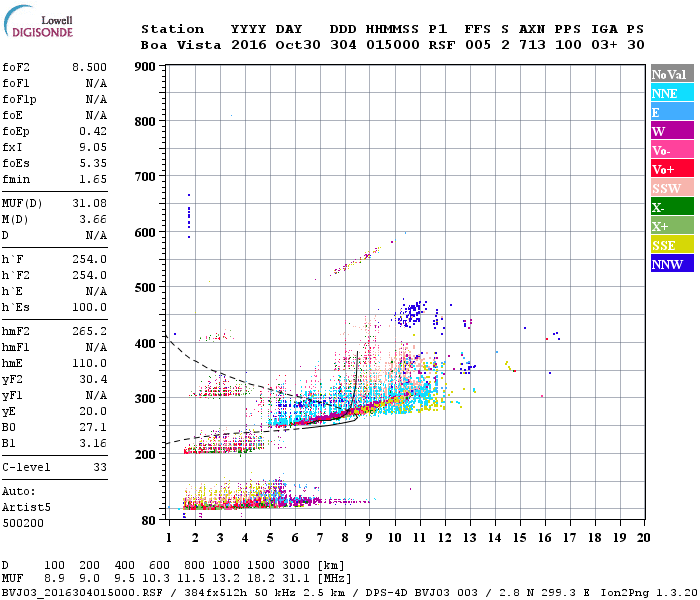Image resolution: width=700 pixels, height=600 pixels.
Task: Click the D distance 3000 in table
Action: (296, 565)
